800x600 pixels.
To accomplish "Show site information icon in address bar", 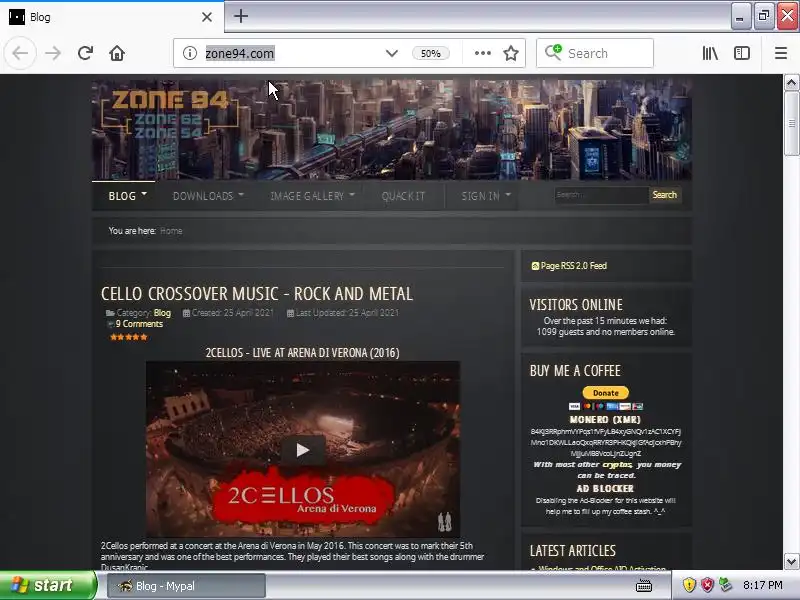I will (190, 53).
